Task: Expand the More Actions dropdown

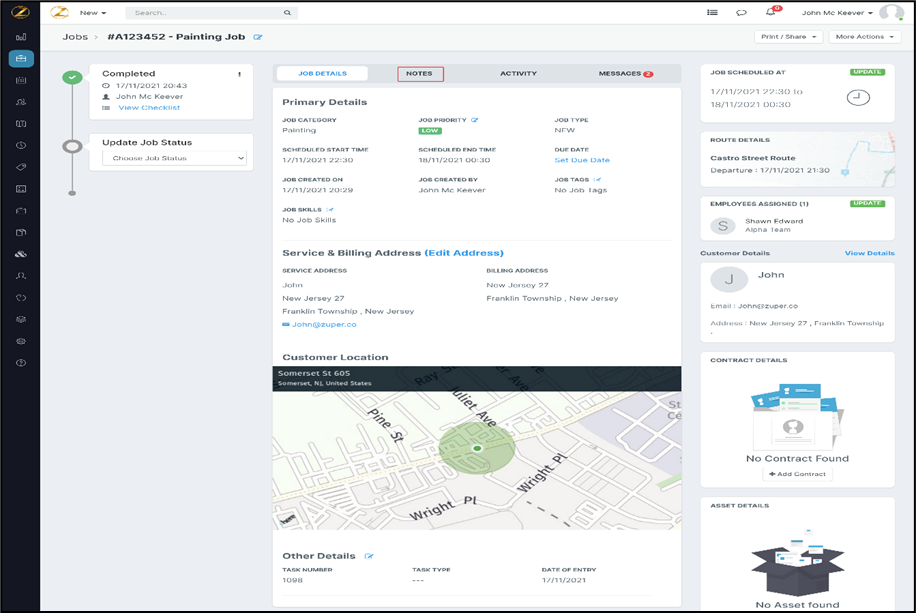Action: [864, 37]
